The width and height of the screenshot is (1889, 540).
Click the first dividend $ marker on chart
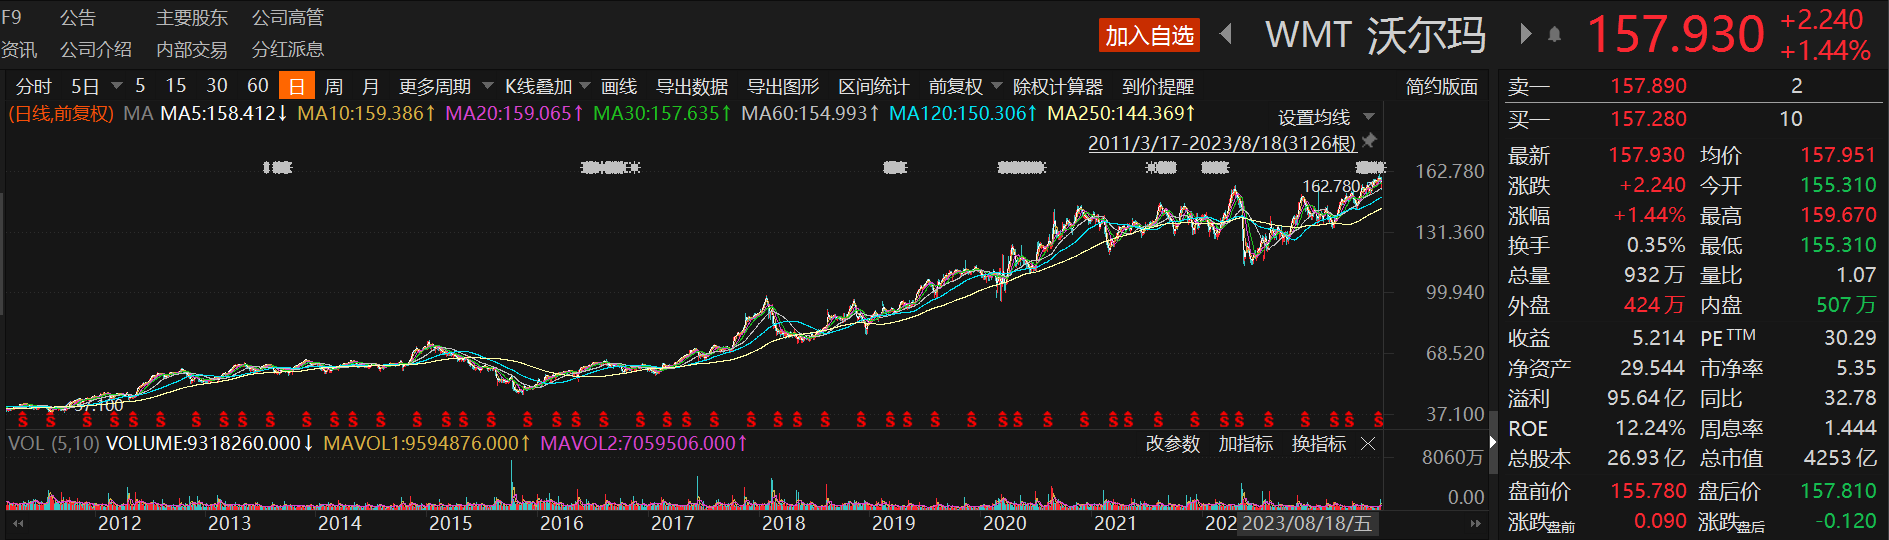pos(22,420)
